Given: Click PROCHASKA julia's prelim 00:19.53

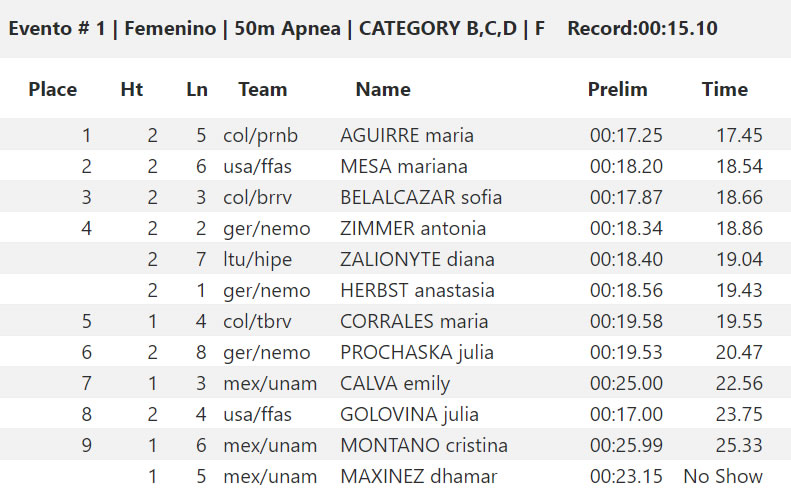Looking at the screenshot, I should tap(626, 352).
